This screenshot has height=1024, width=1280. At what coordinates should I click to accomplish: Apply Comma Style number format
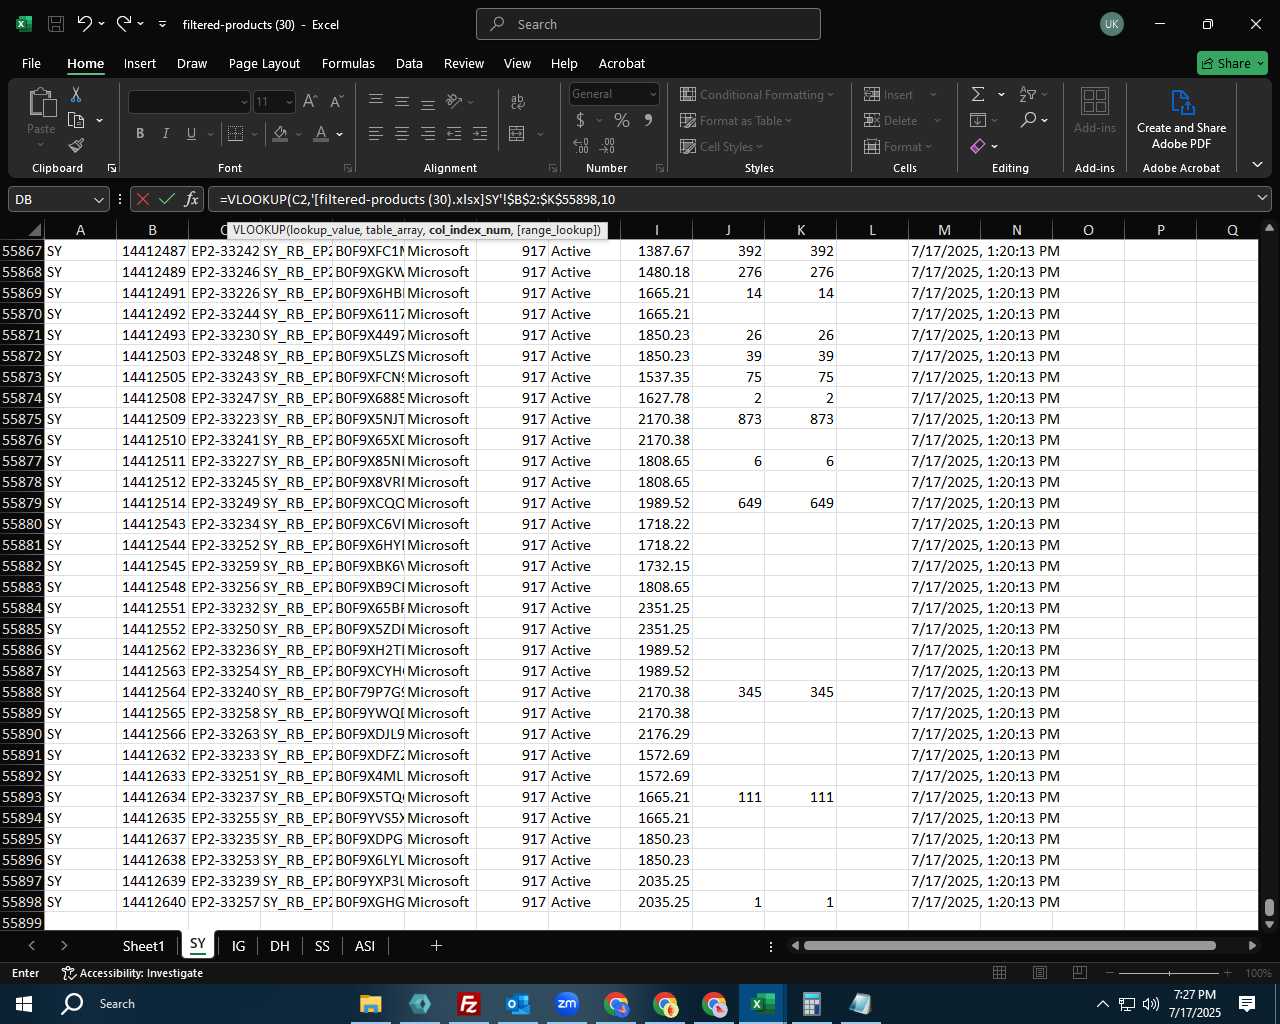point(648,120)
